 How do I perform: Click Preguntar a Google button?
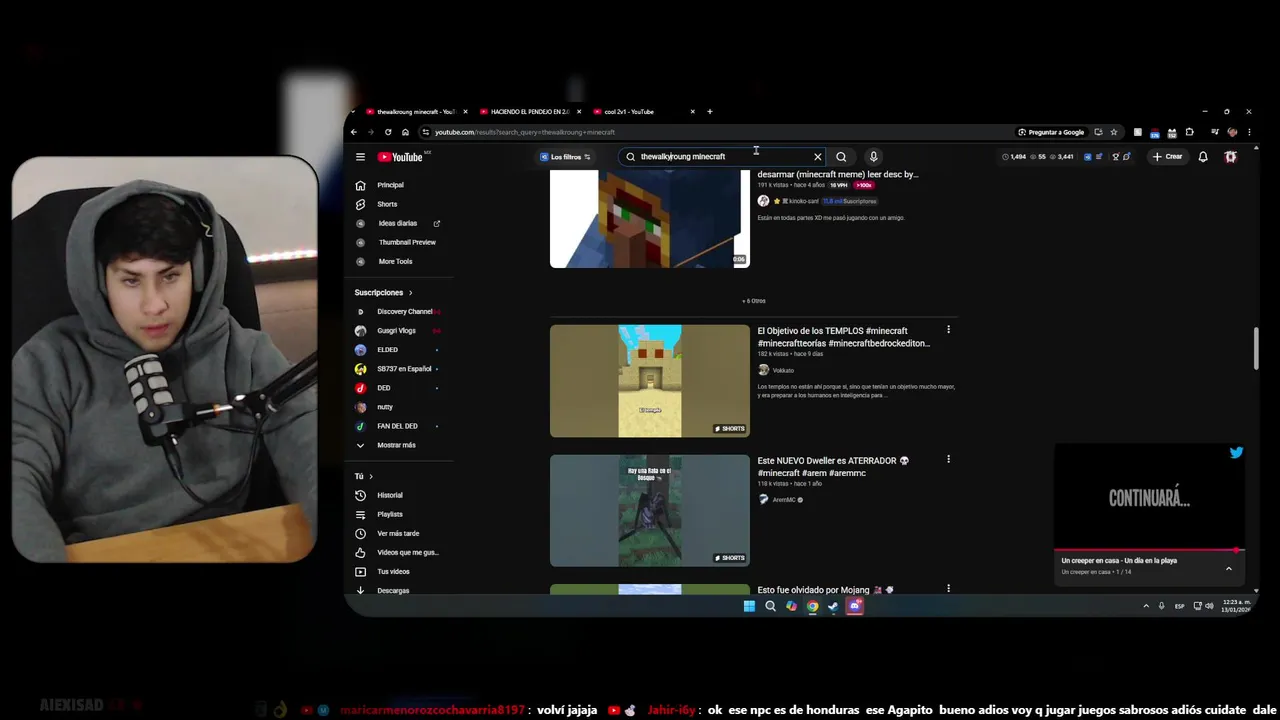point(1051,132)
